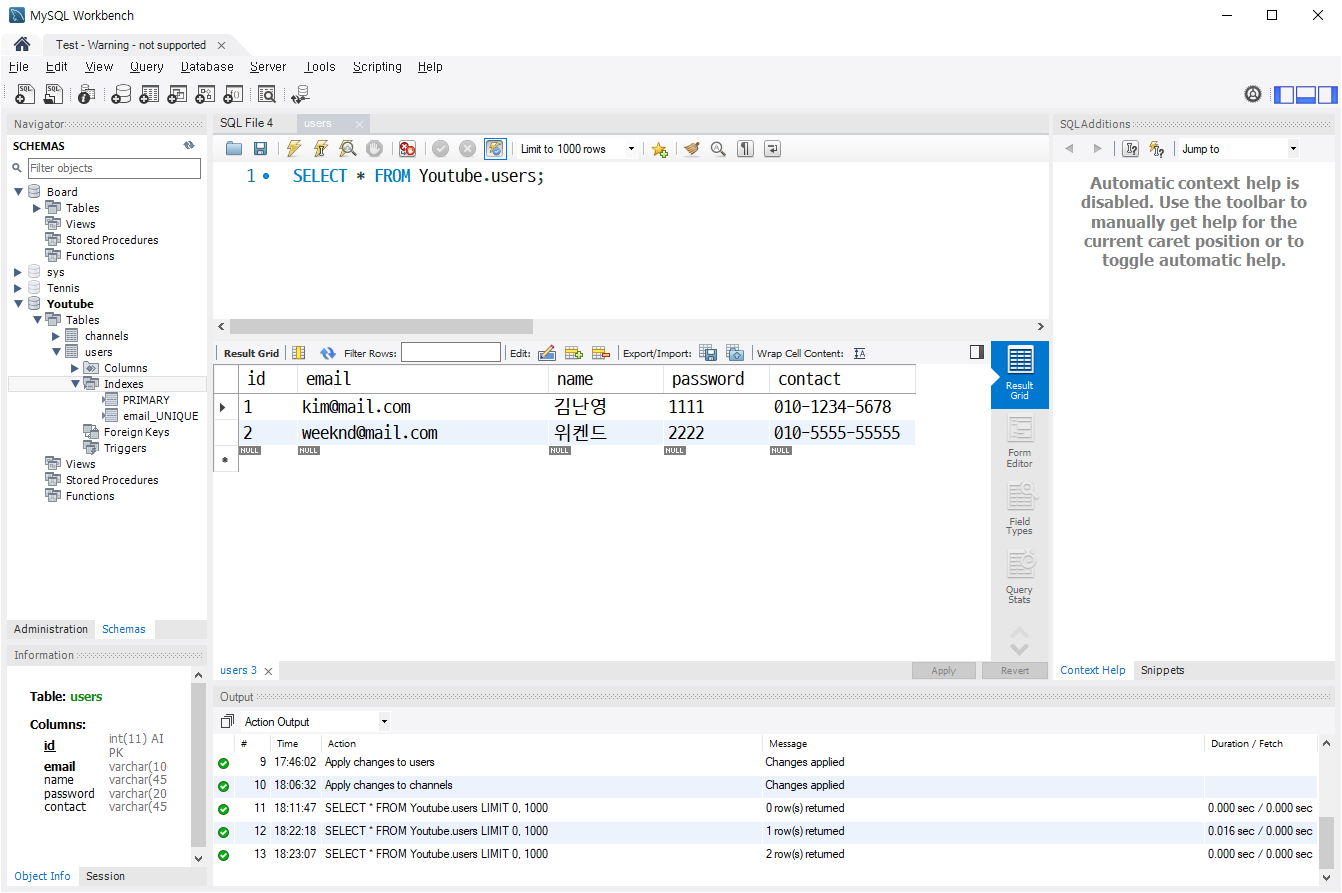Open the Query Stats view
The height and width of the screenshot is (893, 1342).
point(1019,578)
